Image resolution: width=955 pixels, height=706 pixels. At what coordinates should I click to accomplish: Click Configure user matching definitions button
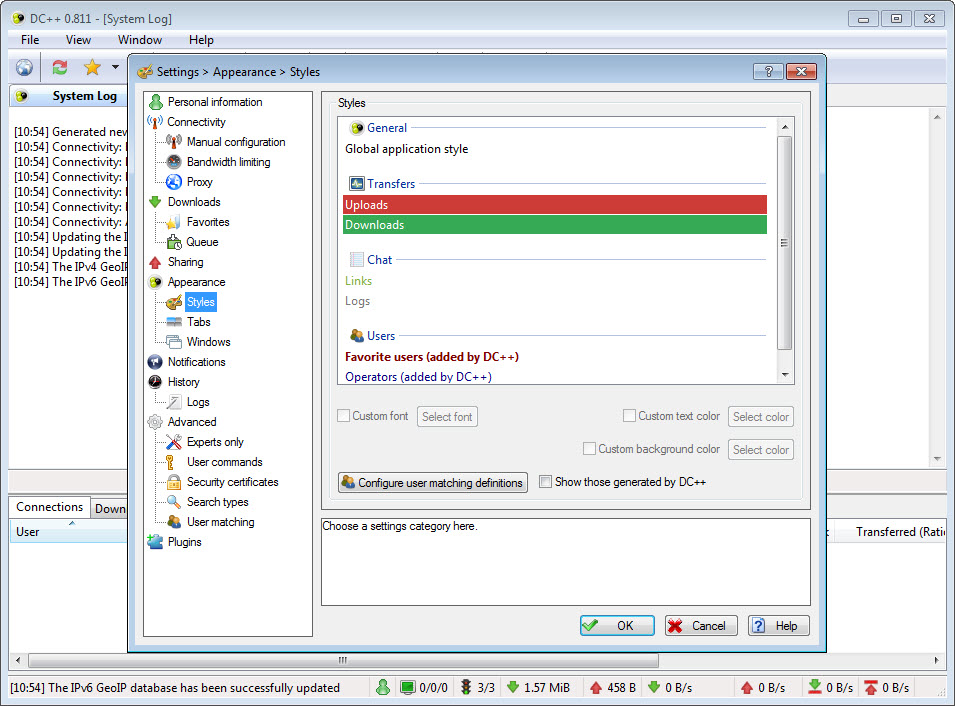433,482
